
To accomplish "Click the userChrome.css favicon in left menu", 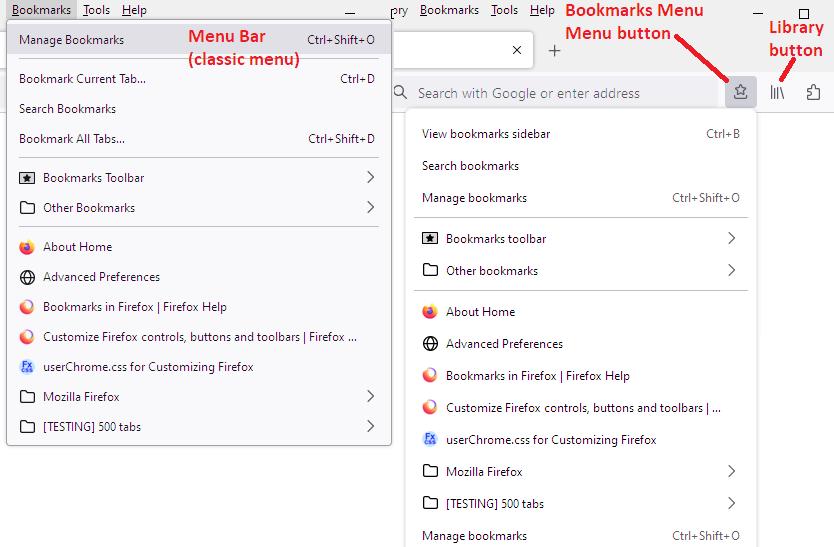I will (x=27, y=367).
